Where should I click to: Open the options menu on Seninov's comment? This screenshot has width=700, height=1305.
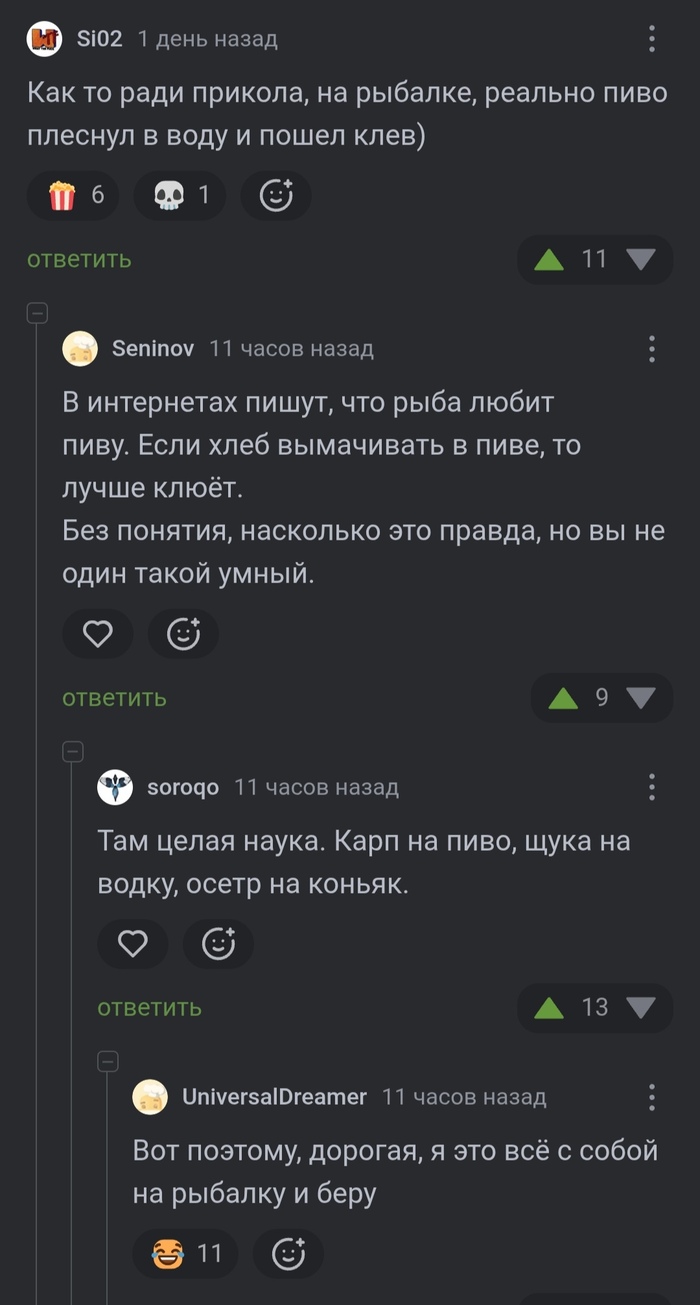pos(651,348)
